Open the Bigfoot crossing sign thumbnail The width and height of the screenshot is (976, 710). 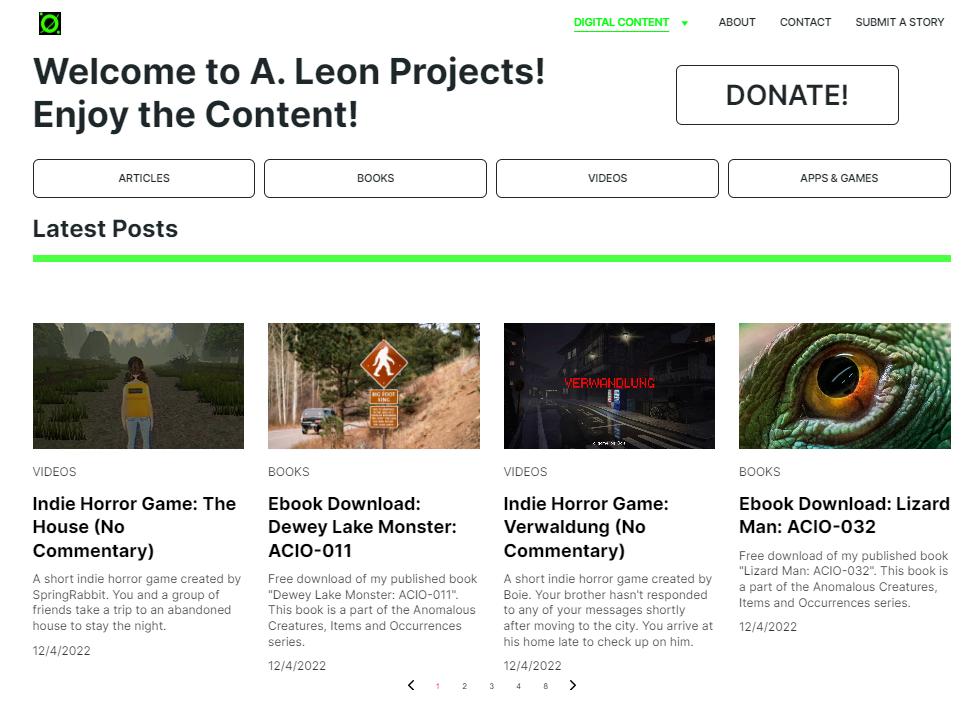tap(373, 386)
